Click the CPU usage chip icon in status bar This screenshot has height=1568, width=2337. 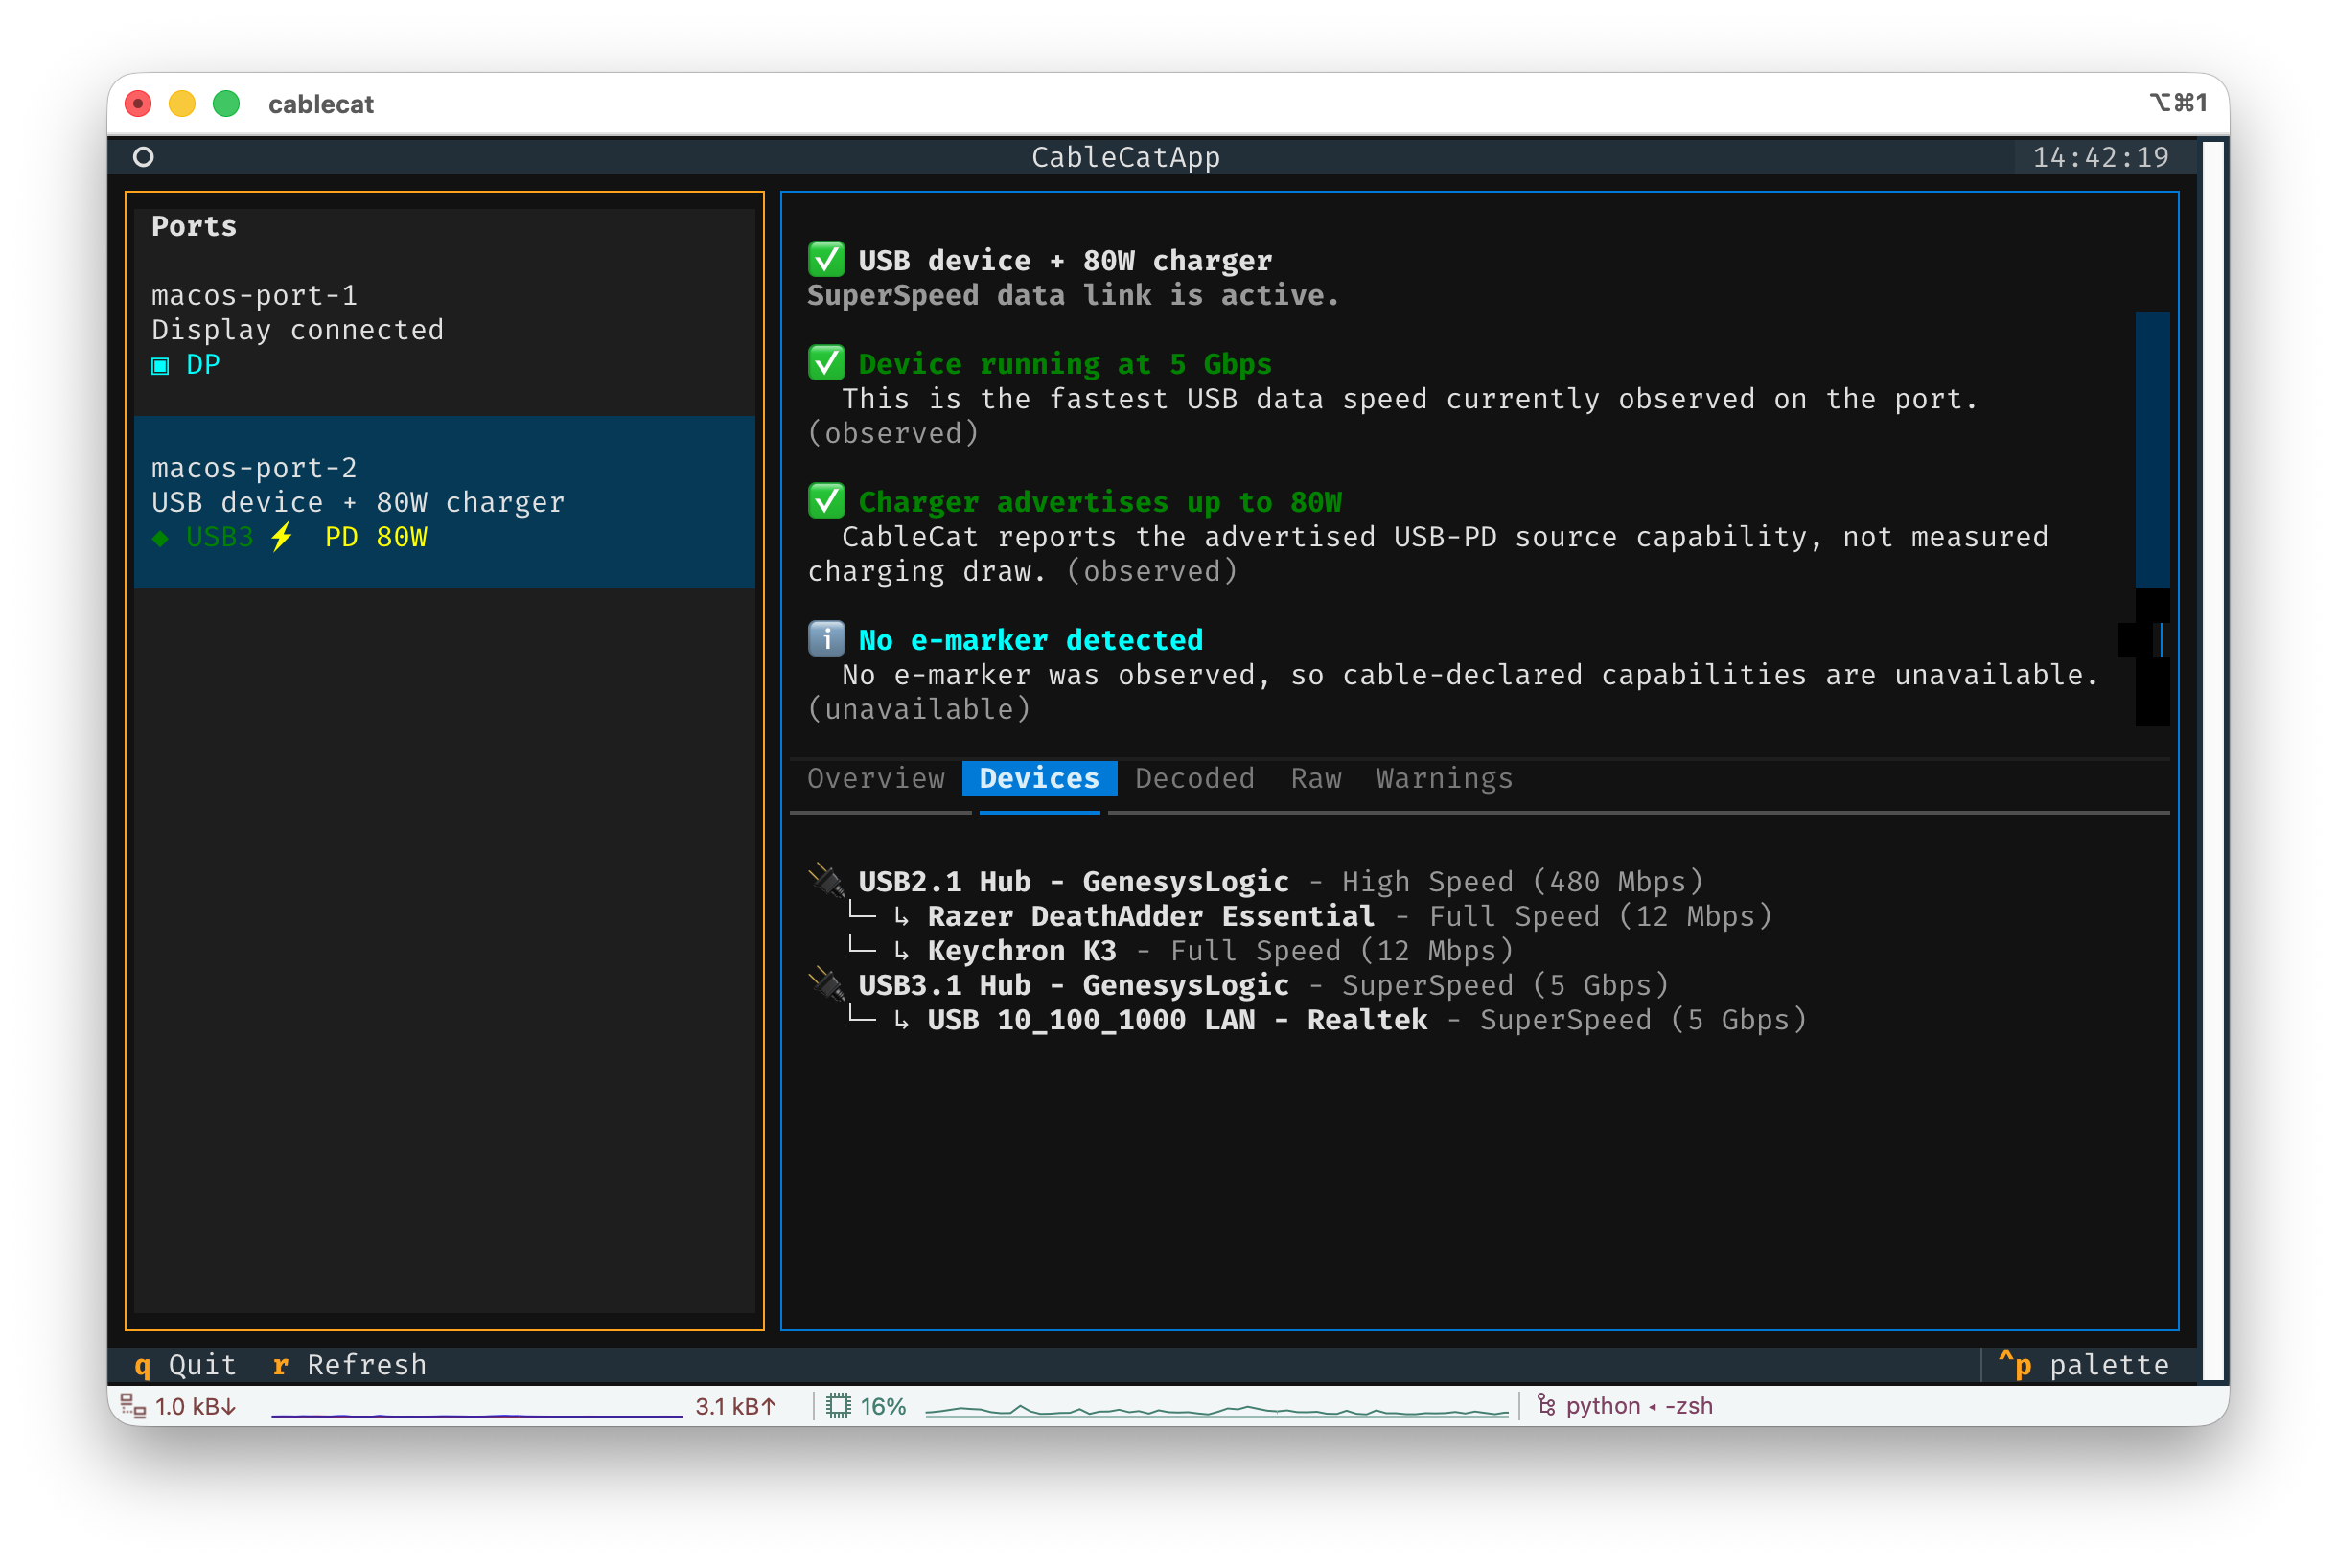838,1406
